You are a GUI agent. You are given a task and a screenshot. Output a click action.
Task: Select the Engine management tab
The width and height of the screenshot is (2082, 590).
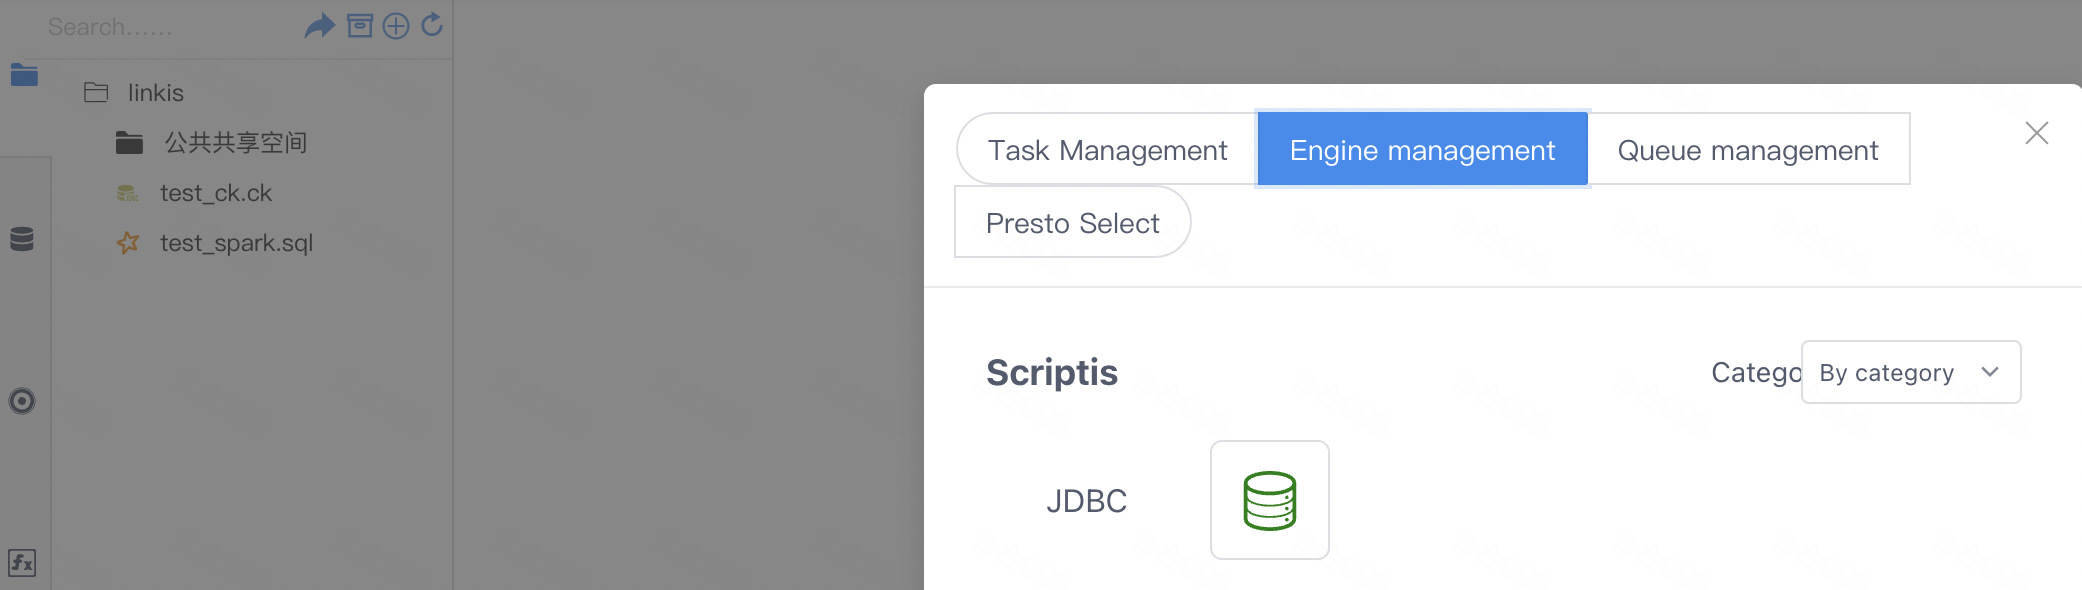[1422, 150]
